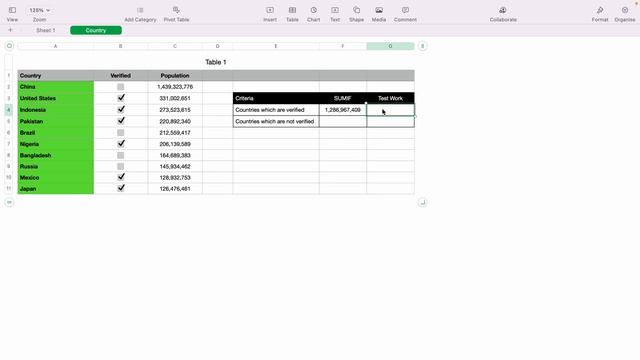Click the Table 1 title
The image size is (640, 360).
pyautogui.click(x=216, y=62)
